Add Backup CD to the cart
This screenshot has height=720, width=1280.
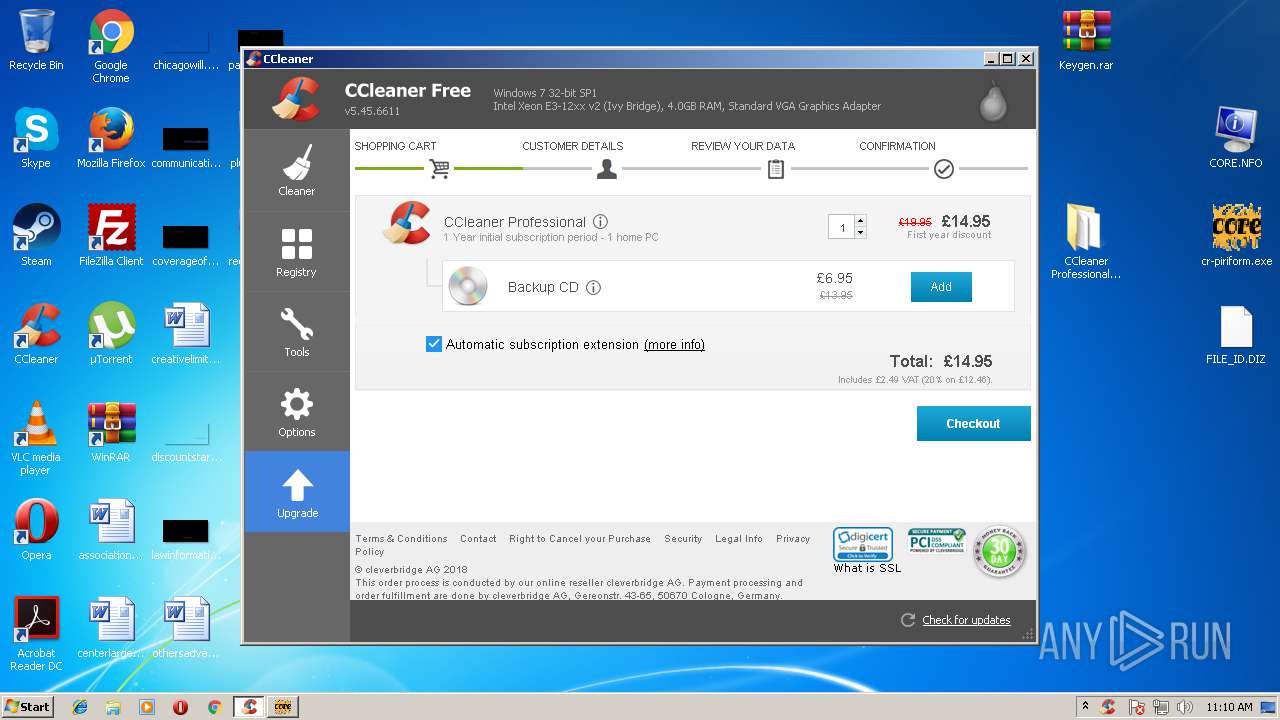point(941,287)
